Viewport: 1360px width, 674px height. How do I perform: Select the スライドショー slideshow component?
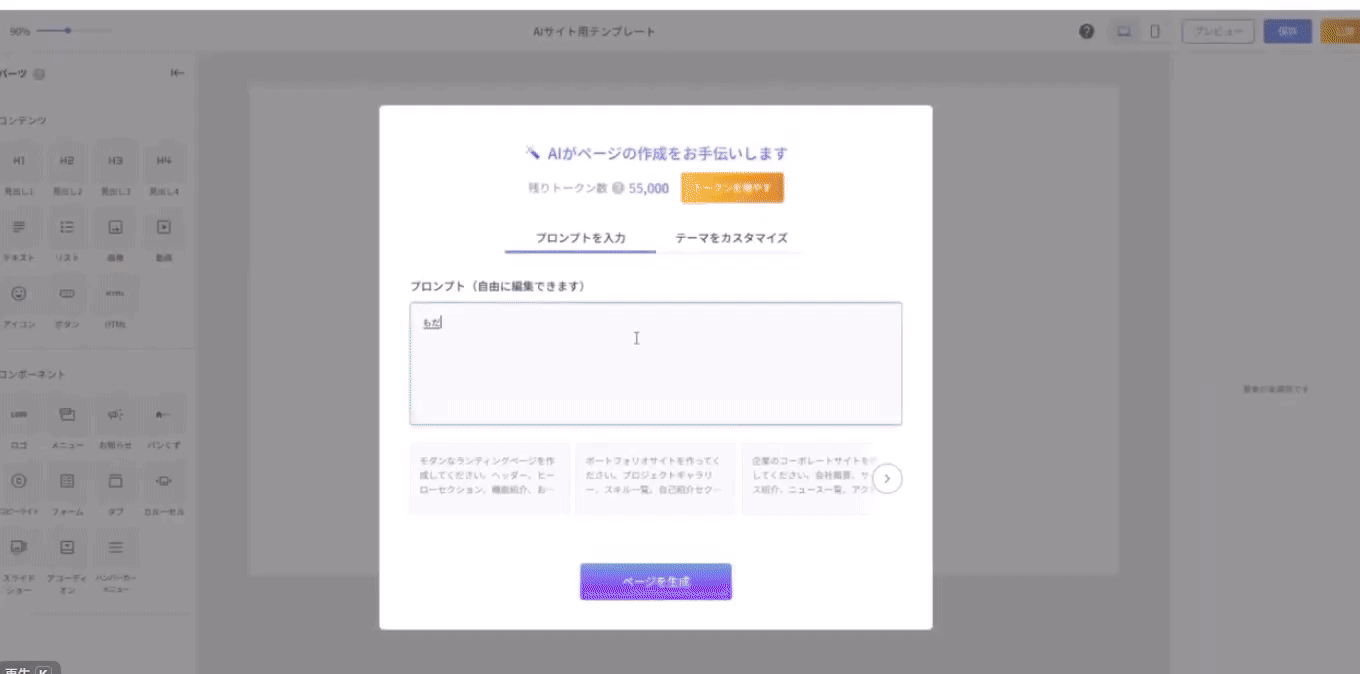tap(19, 547)
